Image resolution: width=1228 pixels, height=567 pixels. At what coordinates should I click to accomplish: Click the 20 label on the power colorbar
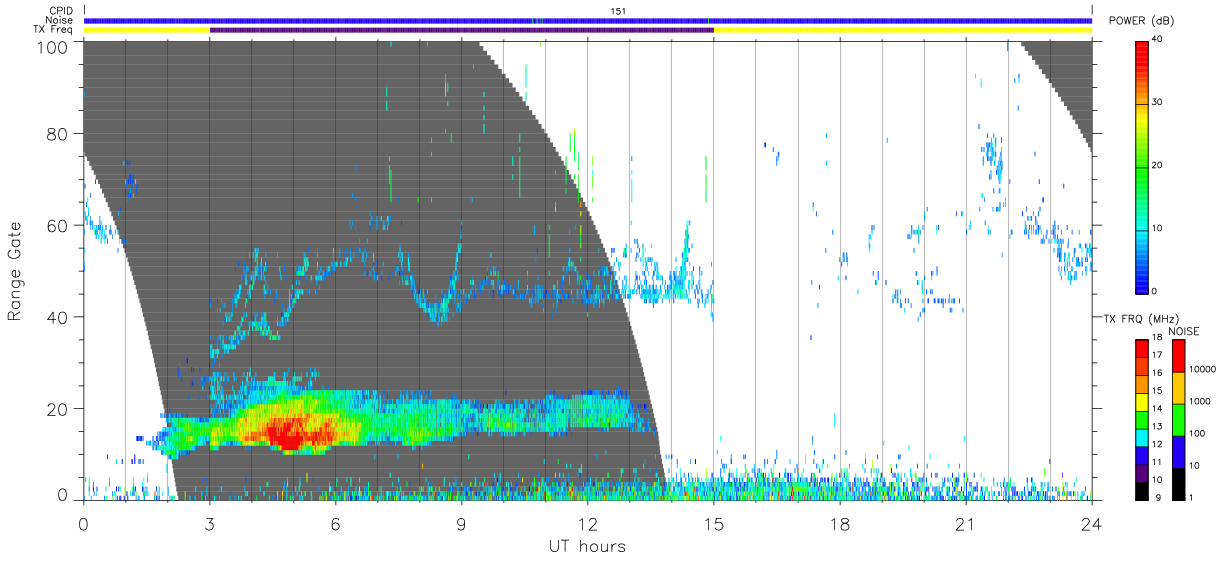(1159, 166)
